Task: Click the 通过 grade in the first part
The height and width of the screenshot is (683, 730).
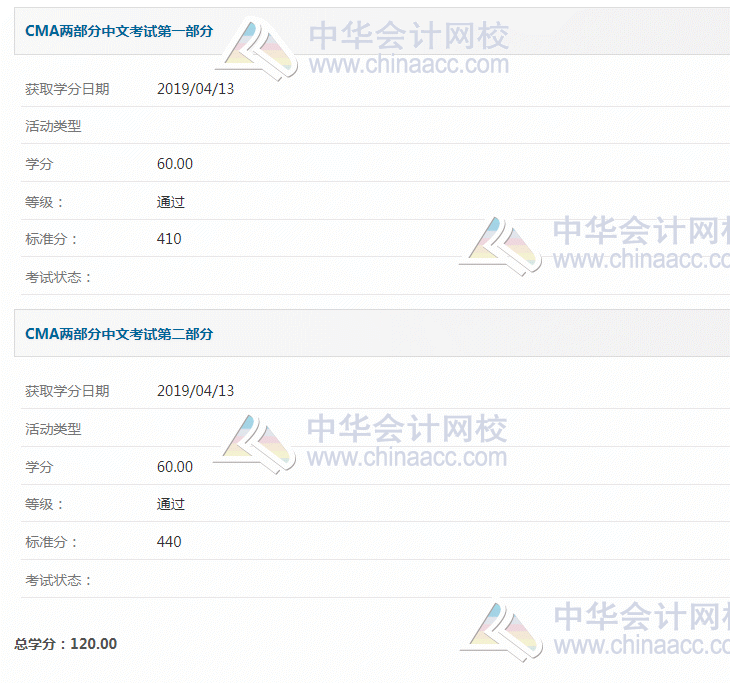Action: pos(171,202)
